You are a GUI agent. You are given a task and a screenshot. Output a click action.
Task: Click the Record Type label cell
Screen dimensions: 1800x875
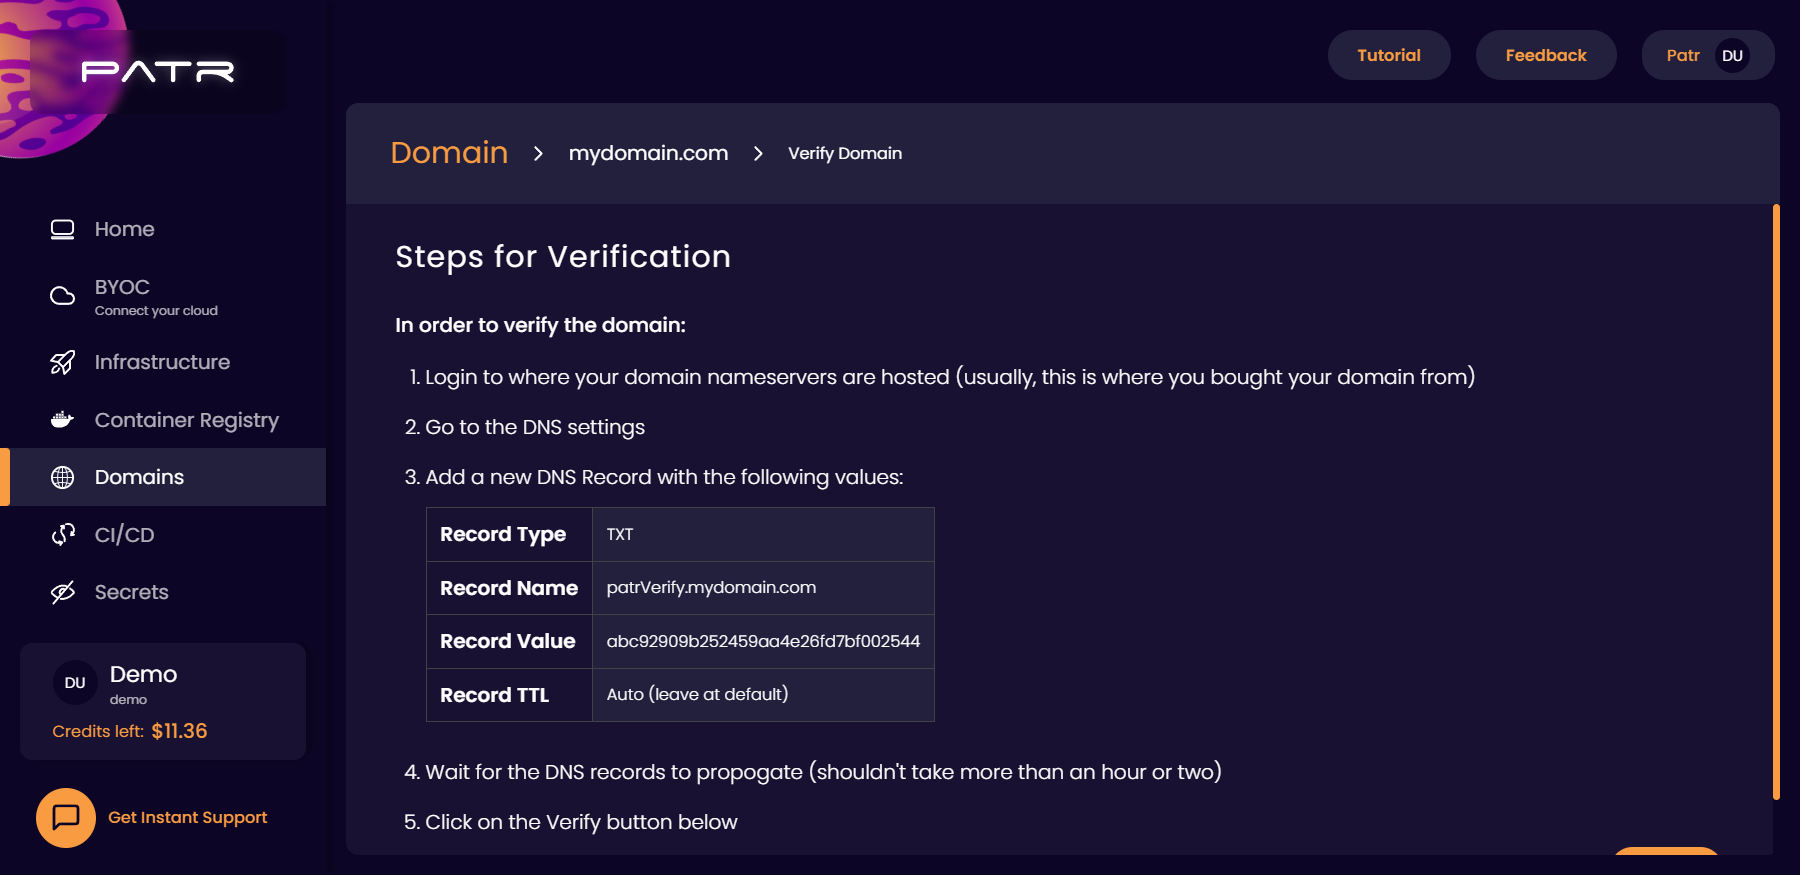tap(509, 534)
